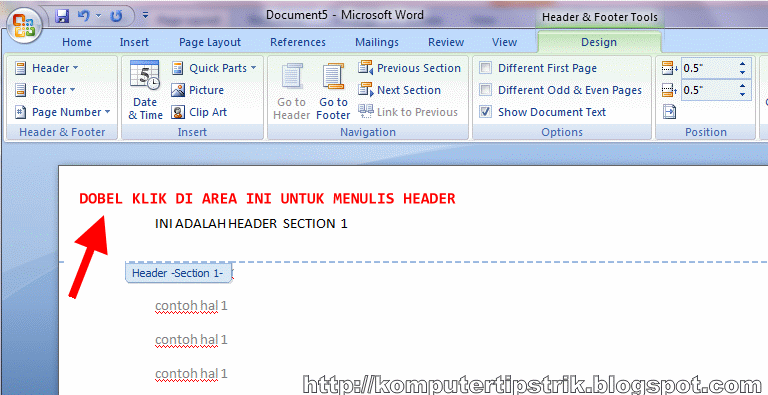Go to Next Section

pos(399,90)
